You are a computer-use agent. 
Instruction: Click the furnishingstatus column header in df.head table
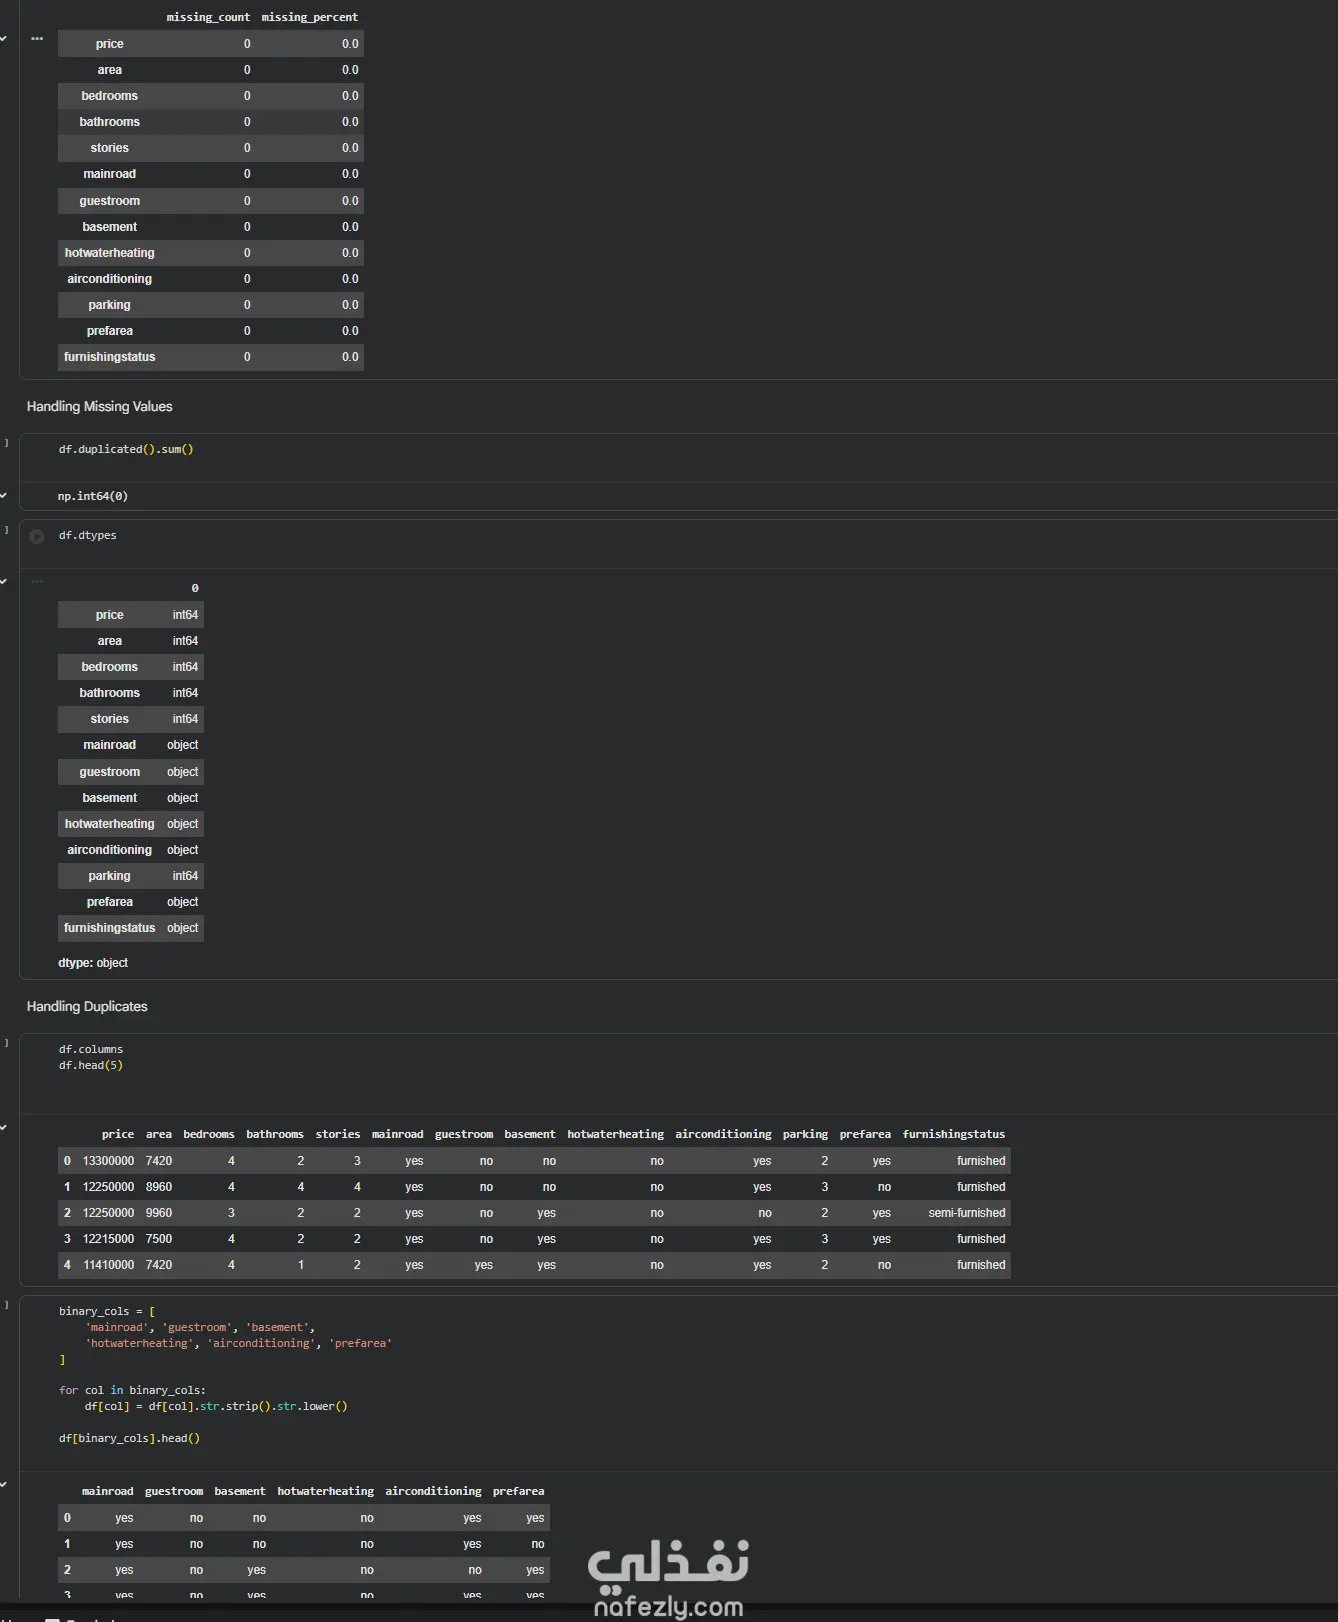[x=953, y=1134]
